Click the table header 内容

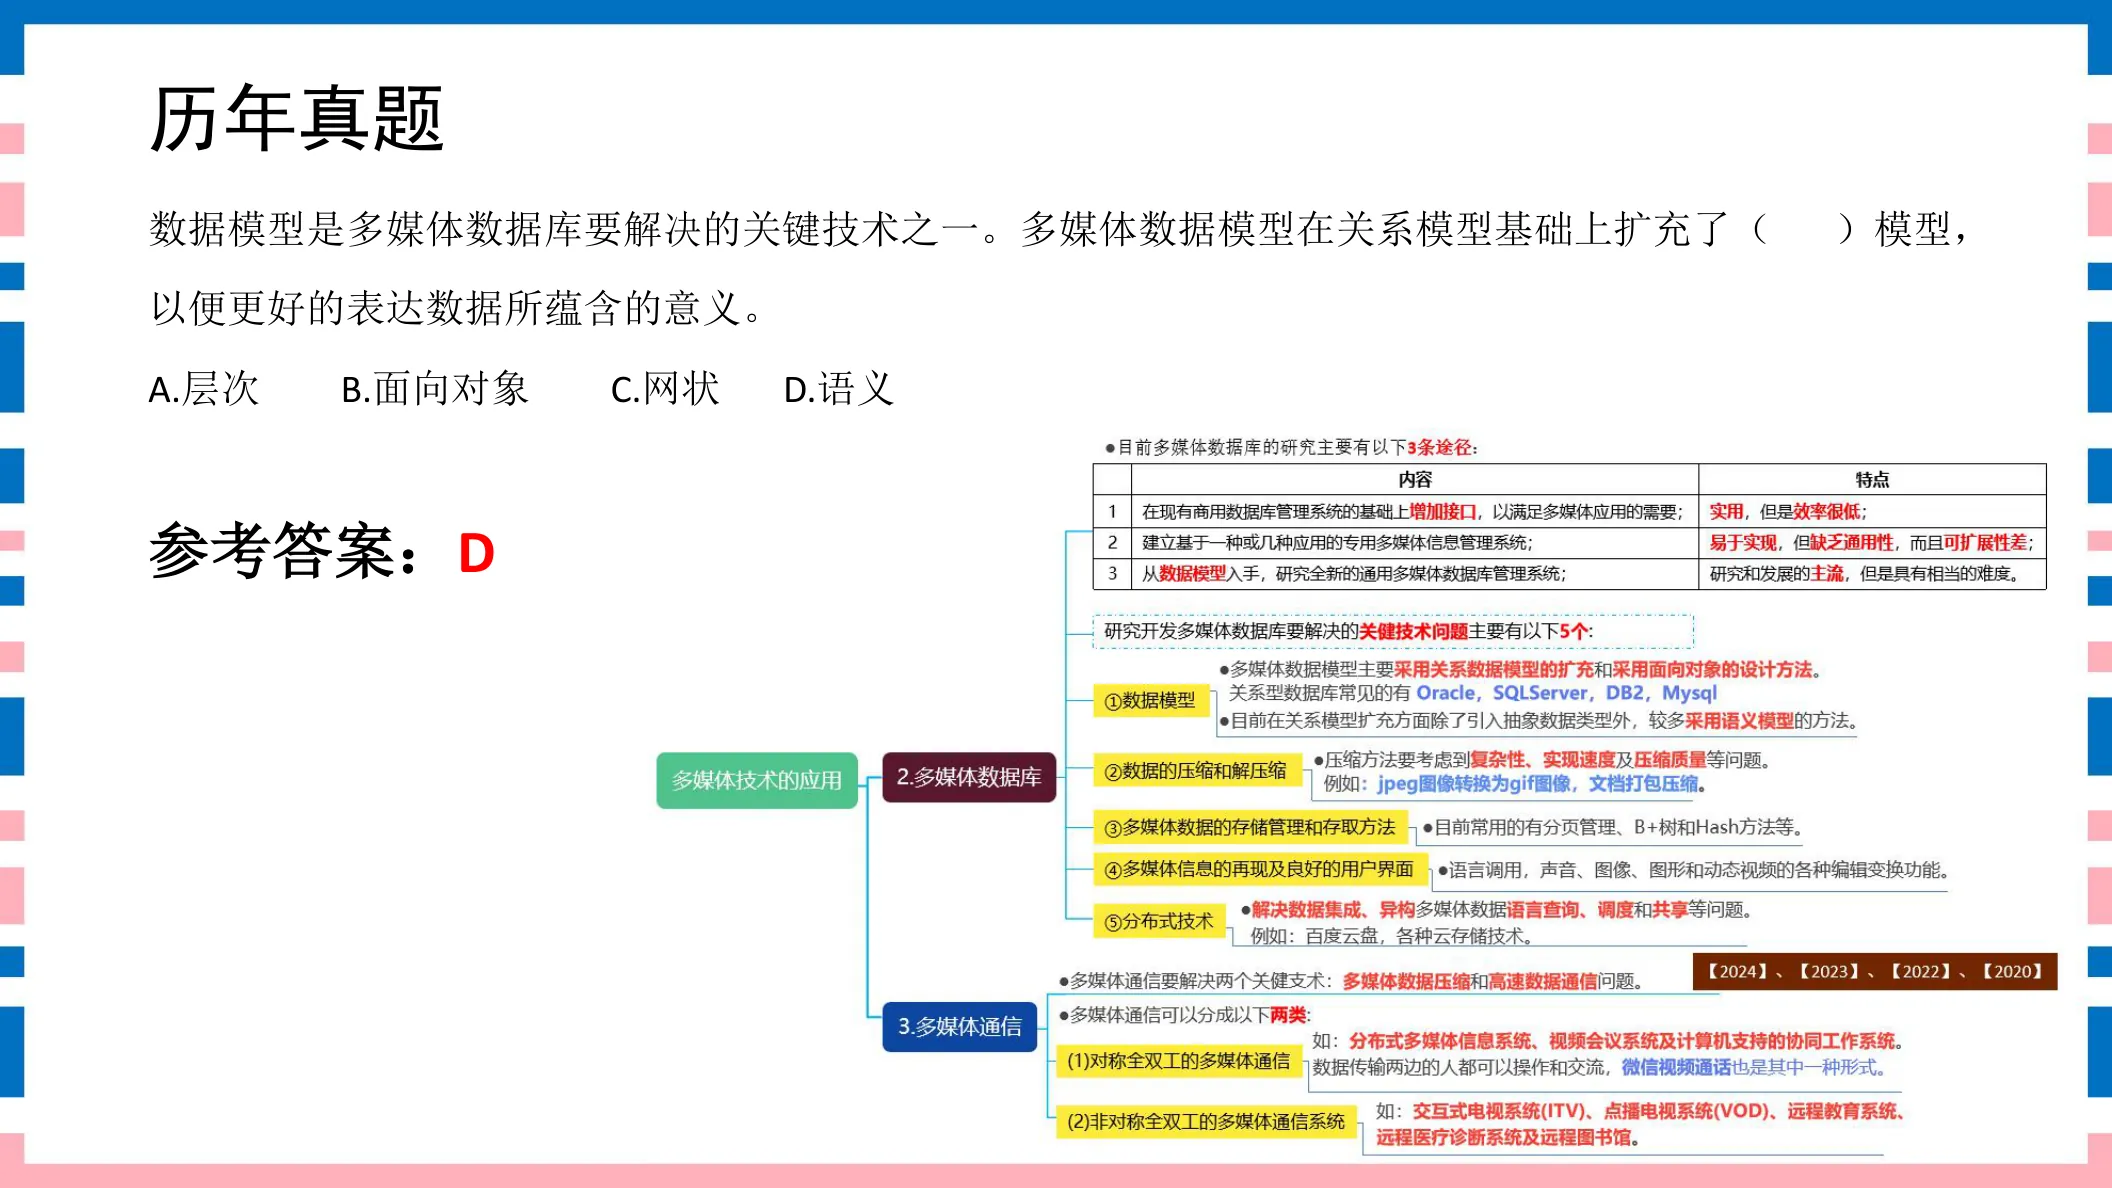pos(1415,480)
